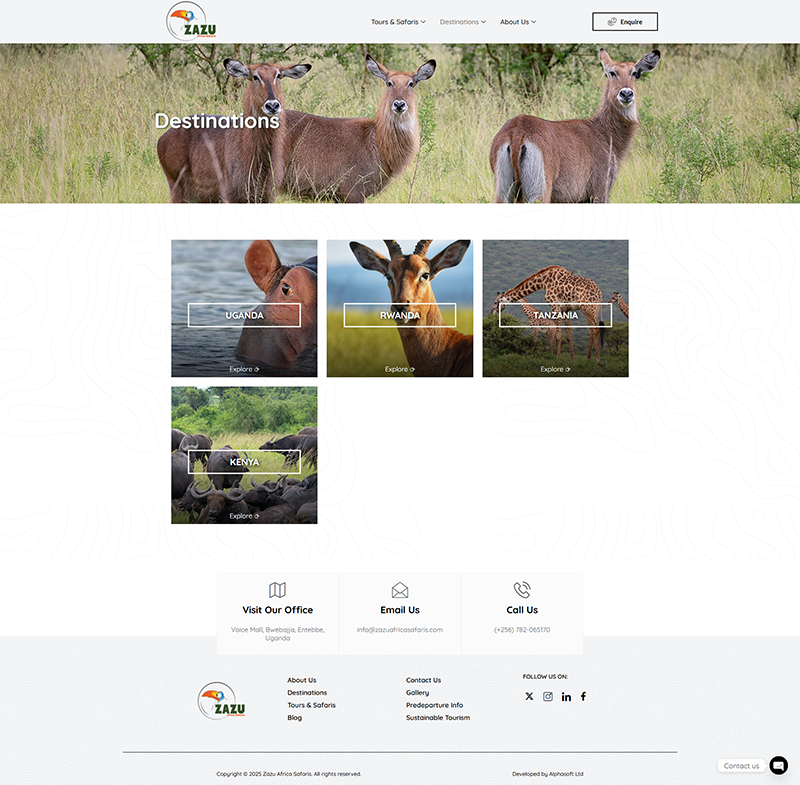The width and height of the screenshot is (800, 785).
Task: Click the map icon above Visit Our Office
Action: pyautogui.click(x=278, y=590)
